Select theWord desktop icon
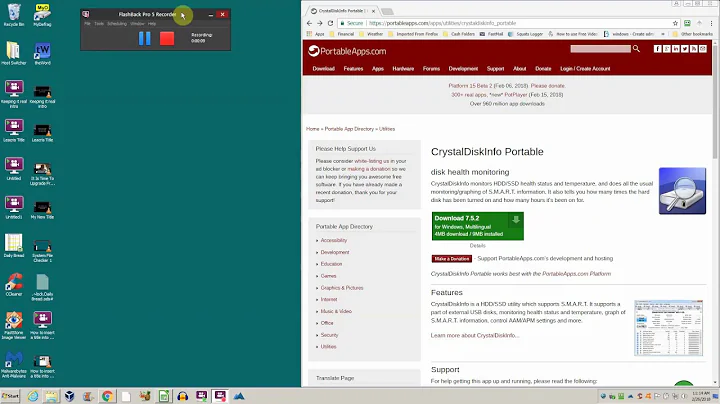The image size is (720, 404). (x=42, y=53)
